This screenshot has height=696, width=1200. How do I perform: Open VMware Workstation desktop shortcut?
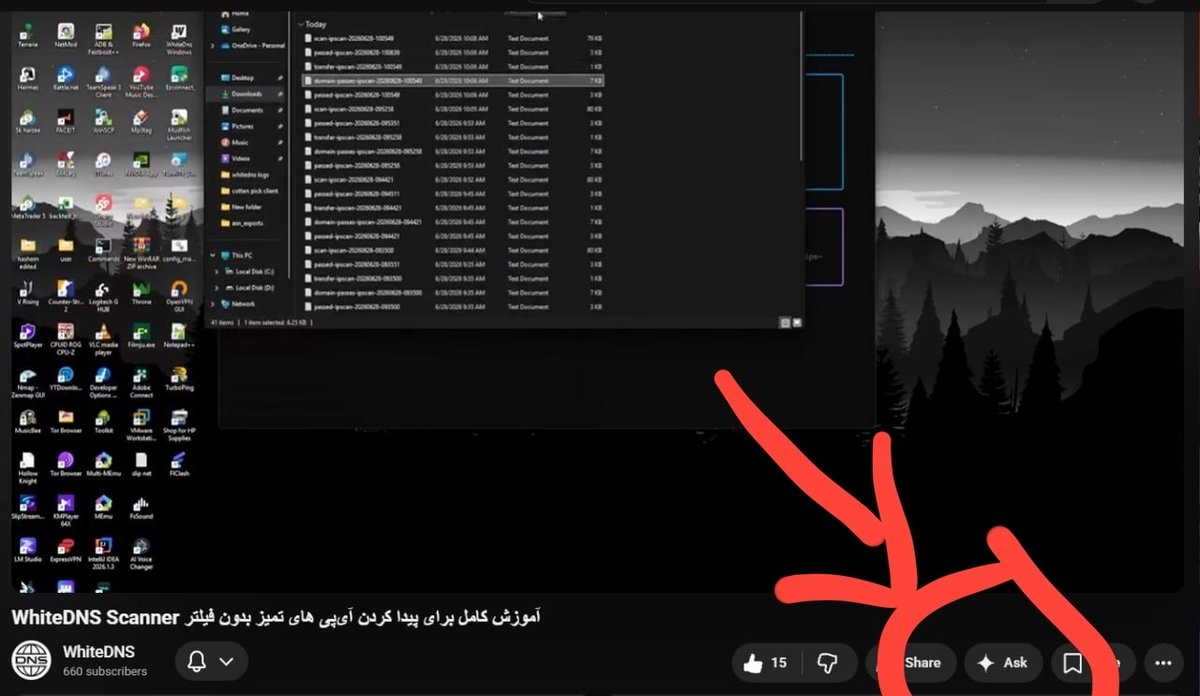pyautogui.click(x=141, y=427)
